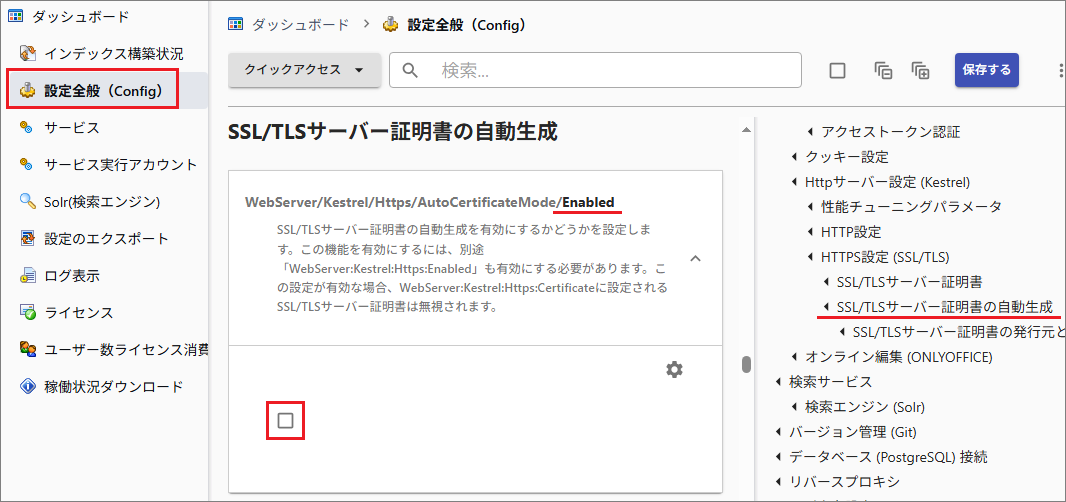Screen dimensions: 1066x502
Task: Open the three-dot more options menu
Action: click(x=1060, y=70)
